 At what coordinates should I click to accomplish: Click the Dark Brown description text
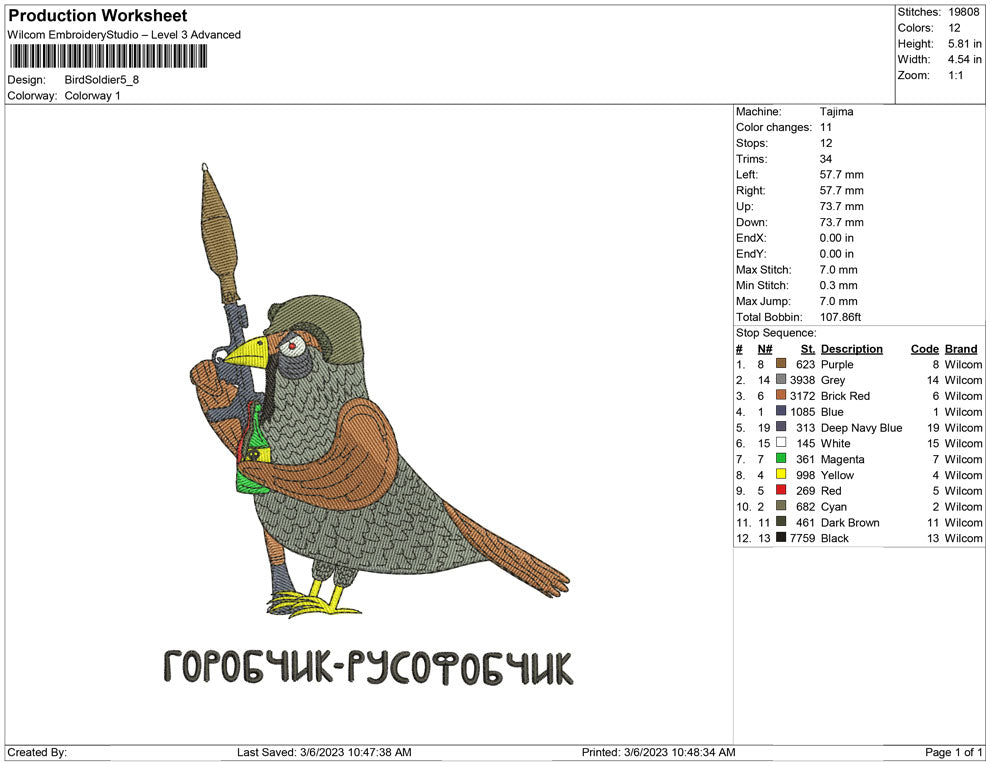(850, 522)
